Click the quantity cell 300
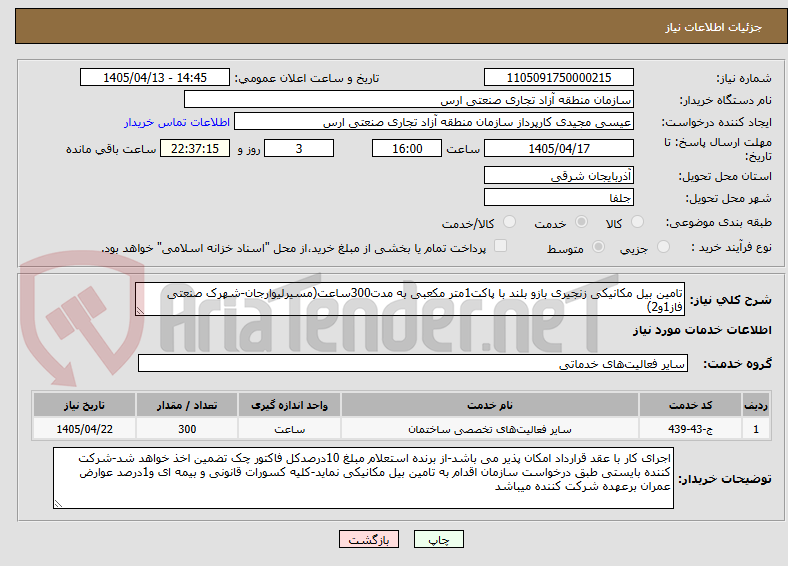788x566 pixels. click(x=187, y=429)
